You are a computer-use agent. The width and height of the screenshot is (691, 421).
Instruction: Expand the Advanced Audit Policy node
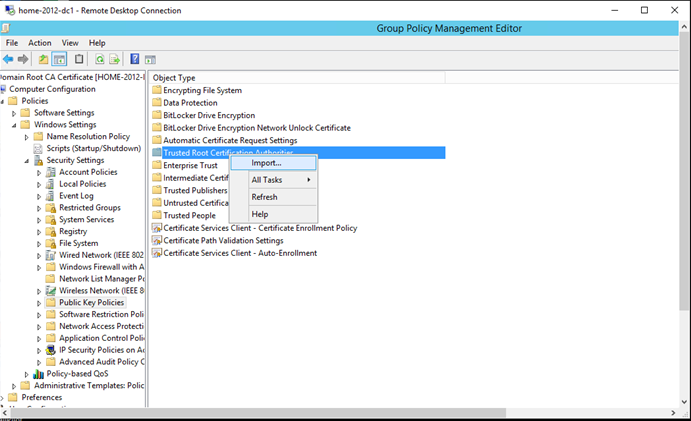pos(39,362)
